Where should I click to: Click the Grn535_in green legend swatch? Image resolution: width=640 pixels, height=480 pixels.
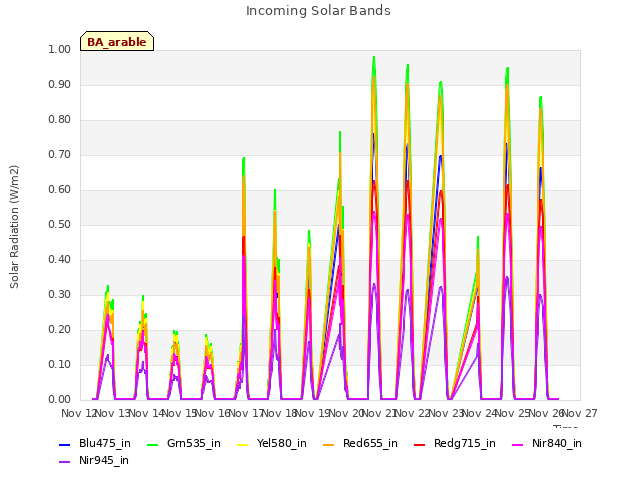pos(152,444)
